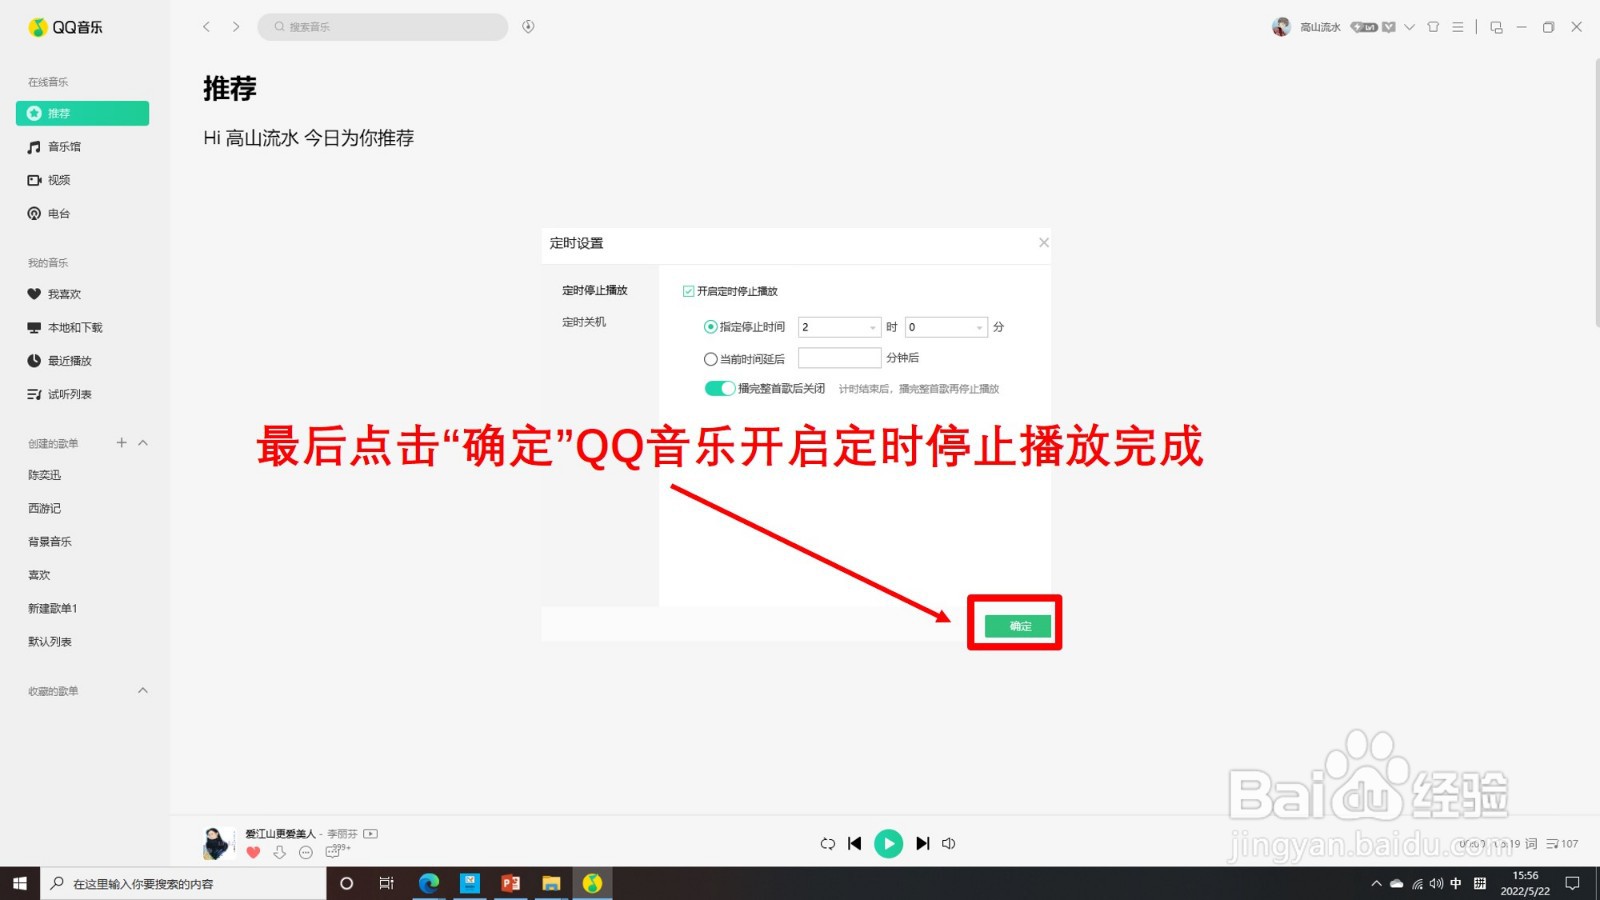Select the 当前时间延后 radio button
Viewport: 1600px width, 900px height.
tap(710, 359)
